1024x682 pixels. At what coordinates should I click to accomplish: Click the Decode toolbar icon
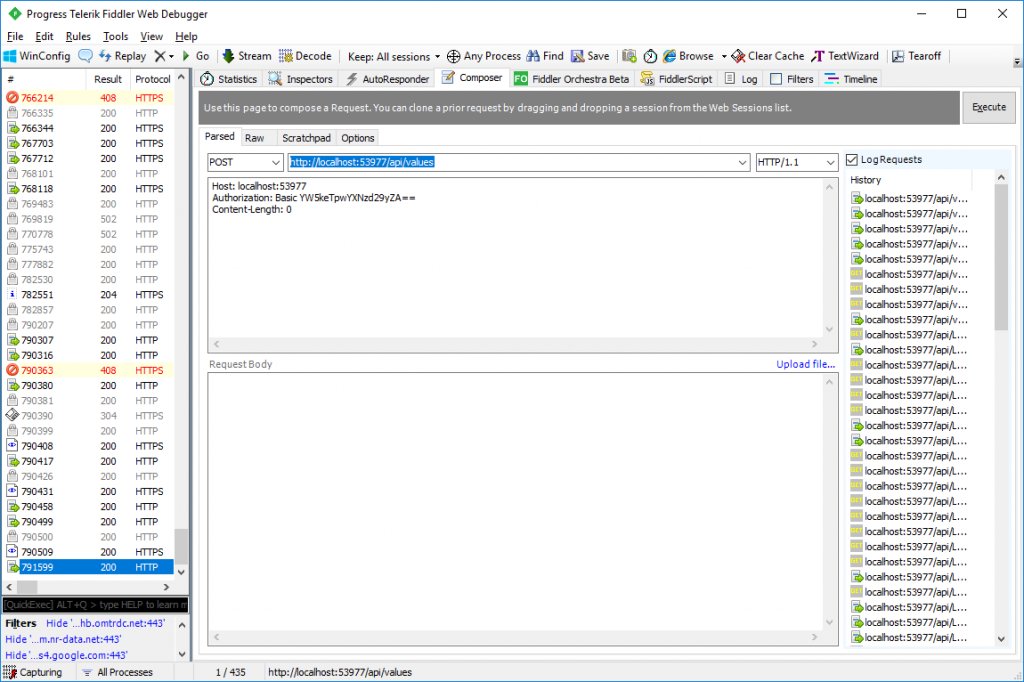point(285,56)
